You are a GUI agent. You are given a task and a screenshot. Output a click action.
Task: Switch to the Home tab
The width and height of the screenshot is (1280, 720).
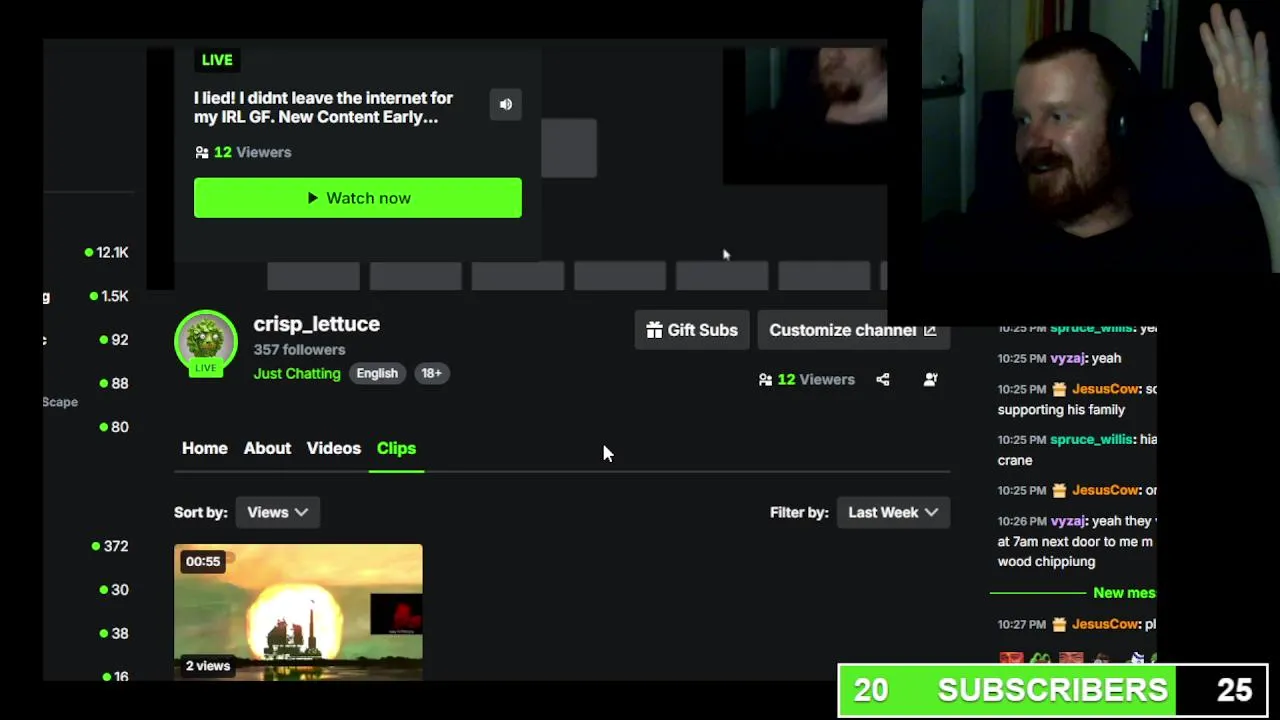(205, 448)
